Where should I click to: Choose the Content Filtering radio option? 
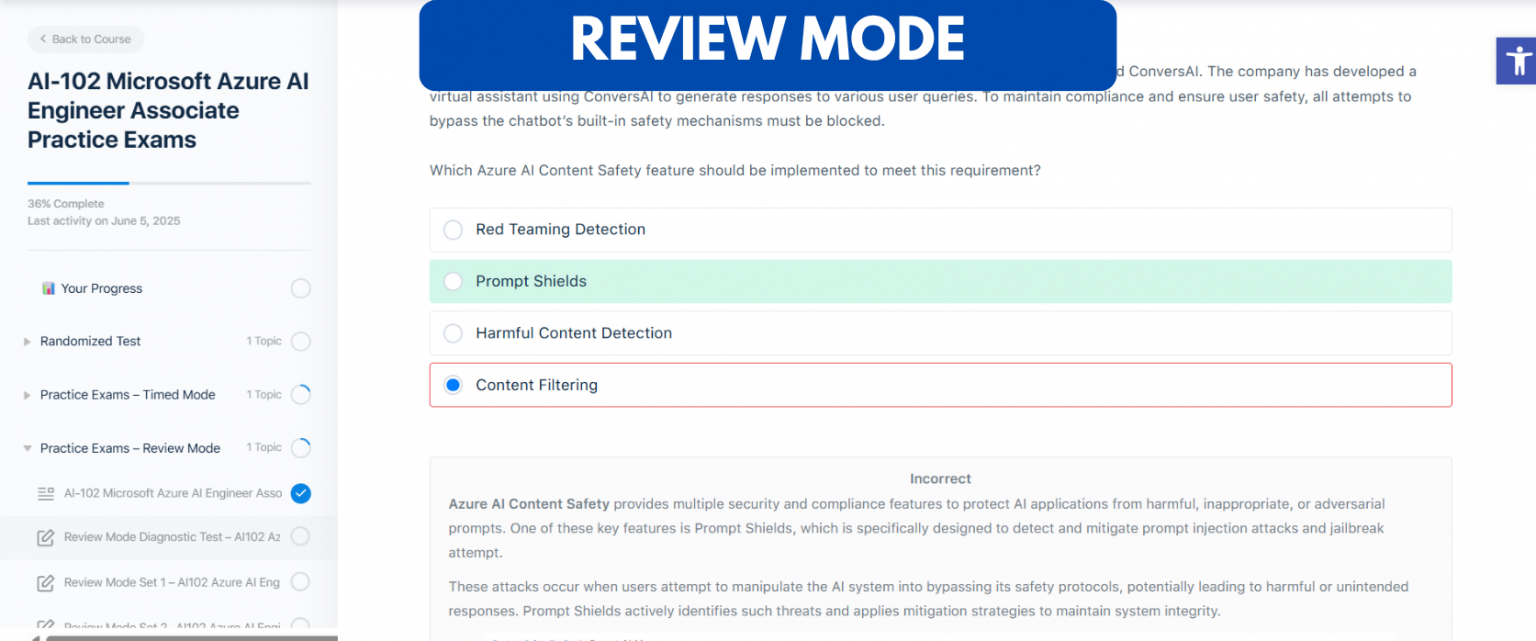pos(453,385)
